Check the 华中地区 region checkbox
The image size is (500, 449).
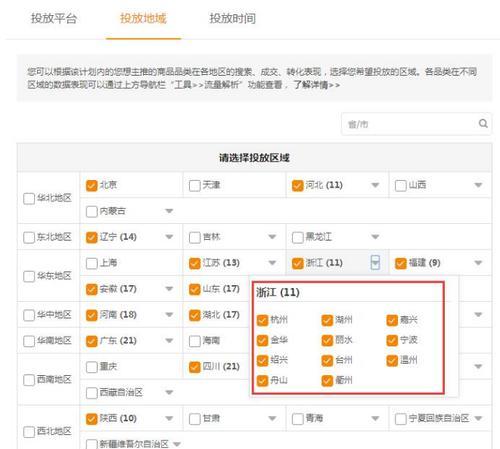click(x=29, y=315)
